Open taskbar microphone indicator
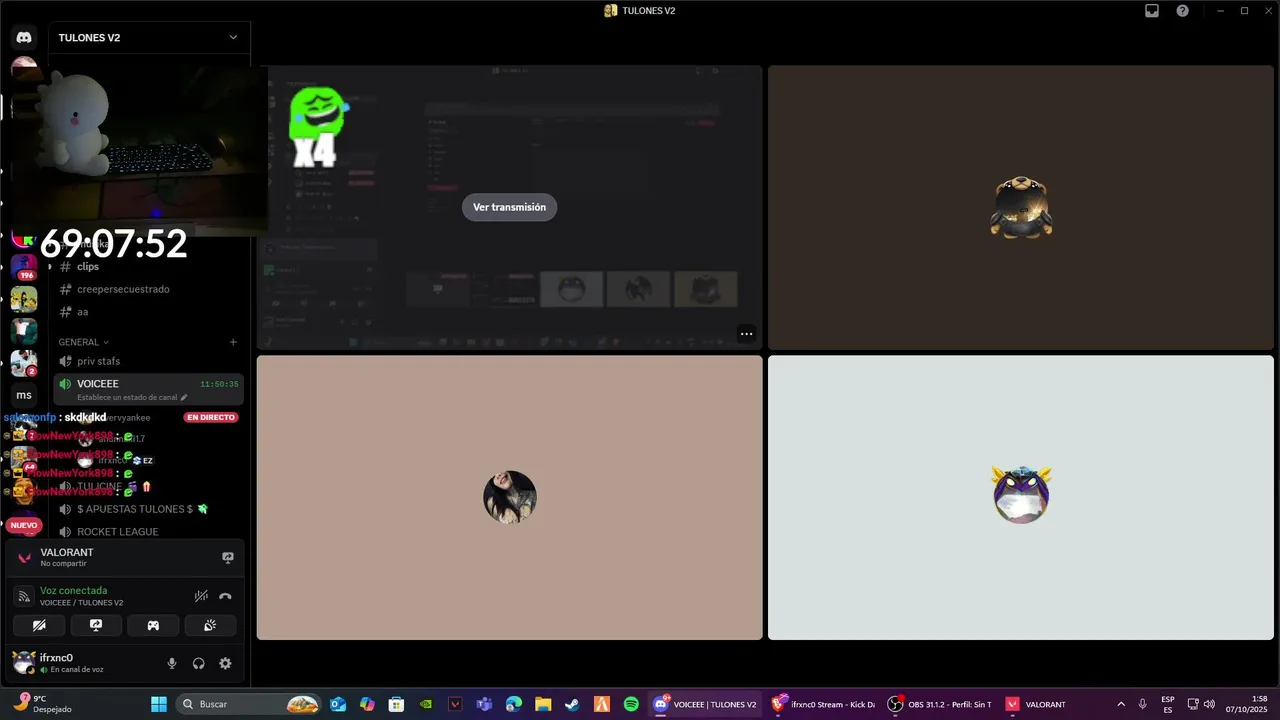The height and width of the screenshot is (720, 1280). pos(1143,704)
